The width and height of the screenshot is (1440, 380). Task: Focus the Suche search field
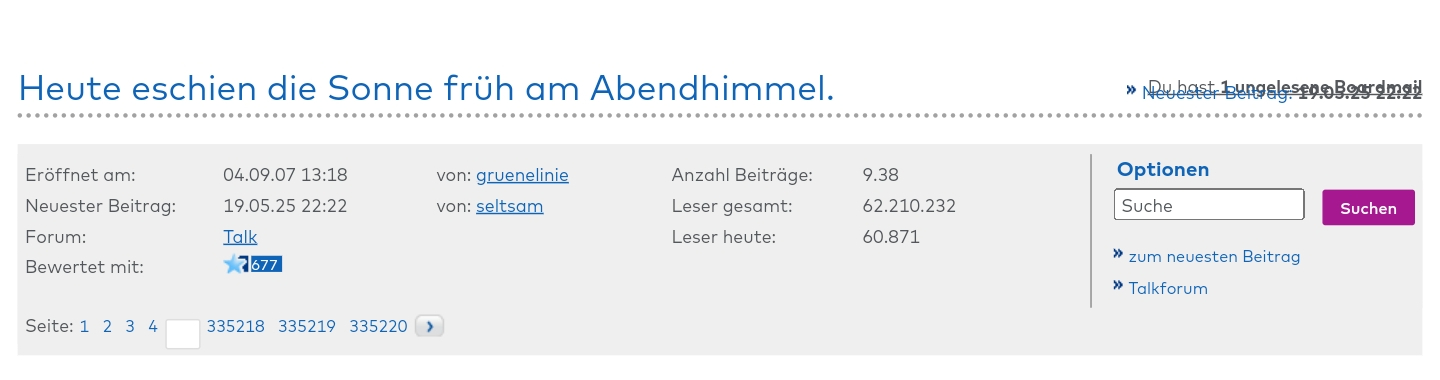pyautogui.click(x=1209, y=205)
